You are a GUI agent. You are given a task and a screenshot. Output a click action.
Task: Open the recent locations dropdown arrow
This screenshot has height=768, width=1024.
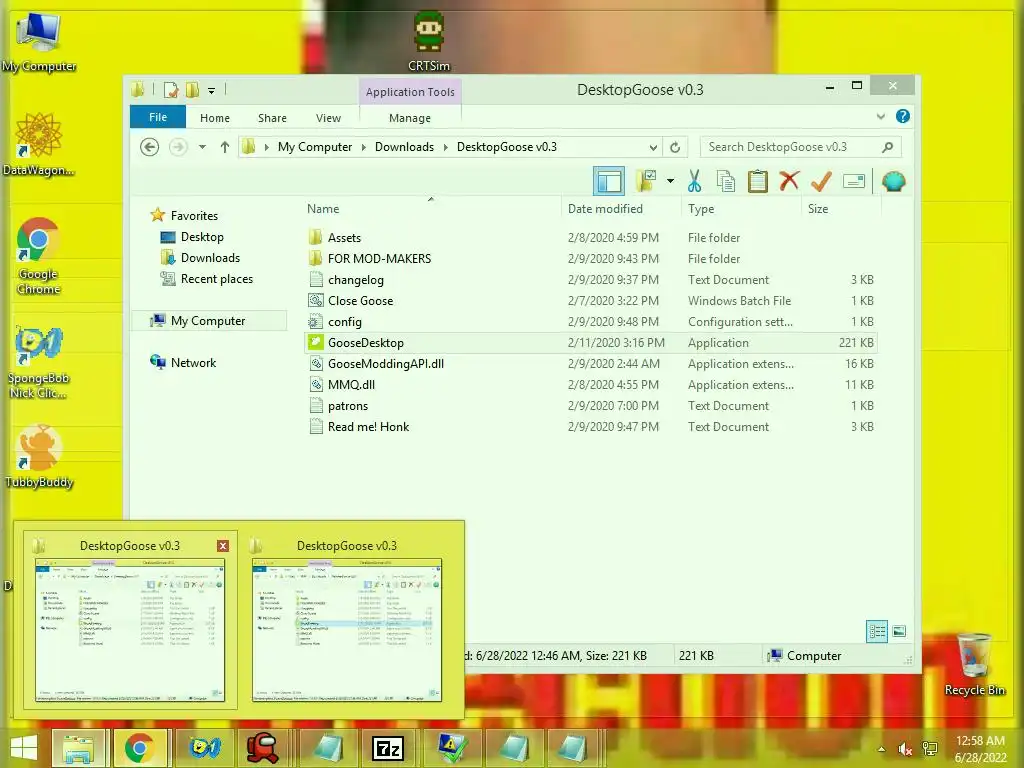point(202,147)
